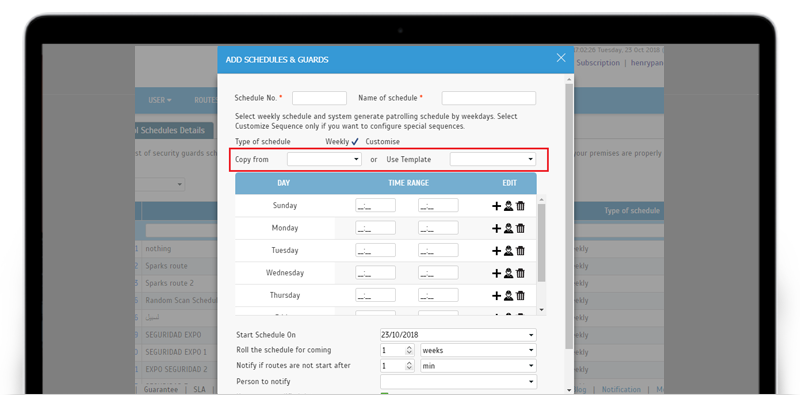Add a time range for Monday
This screenshot has width=800, height=395.
496,228
